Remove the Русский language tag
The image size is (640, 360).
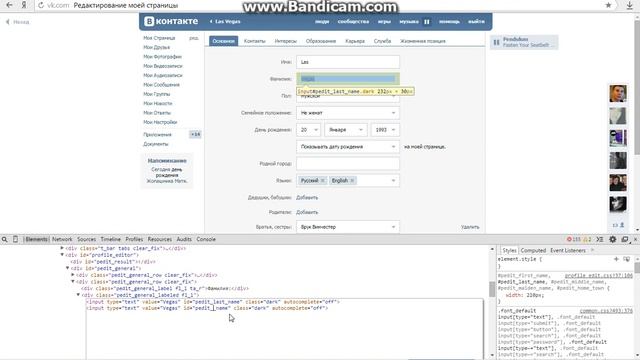322,180
